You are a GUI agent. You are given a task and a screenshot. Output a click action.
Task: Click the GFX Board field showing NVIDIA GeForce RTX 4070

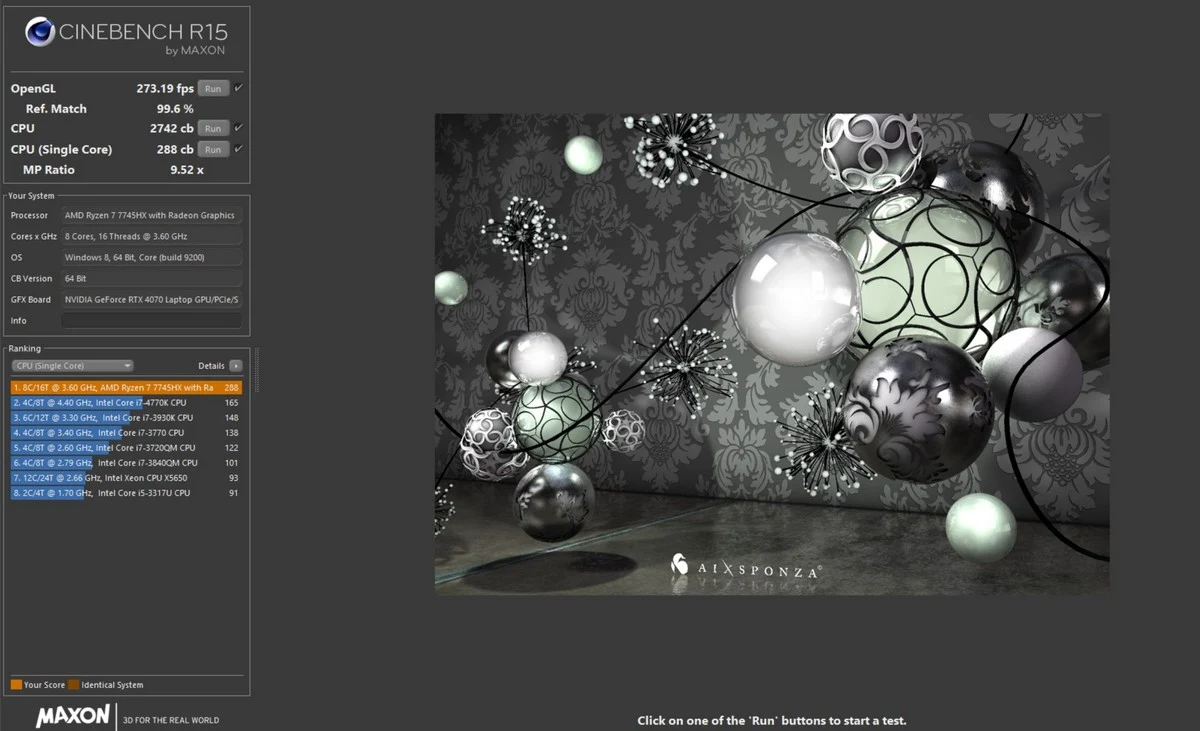tap(151, 299)
